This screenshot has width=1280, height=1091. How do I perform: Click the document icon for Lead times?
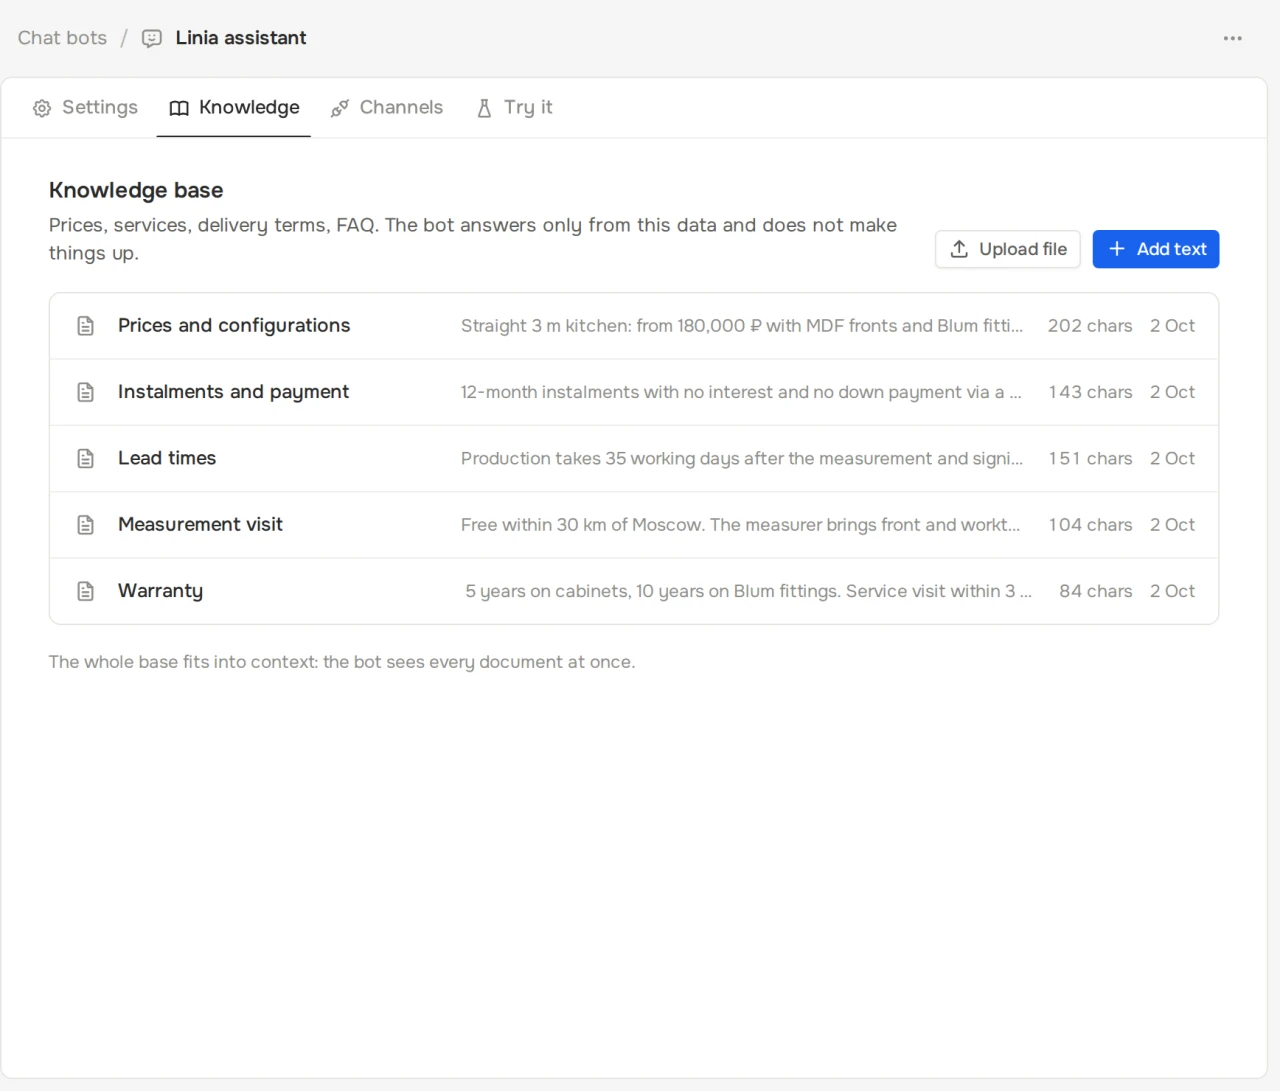click(x=86, y=458)
